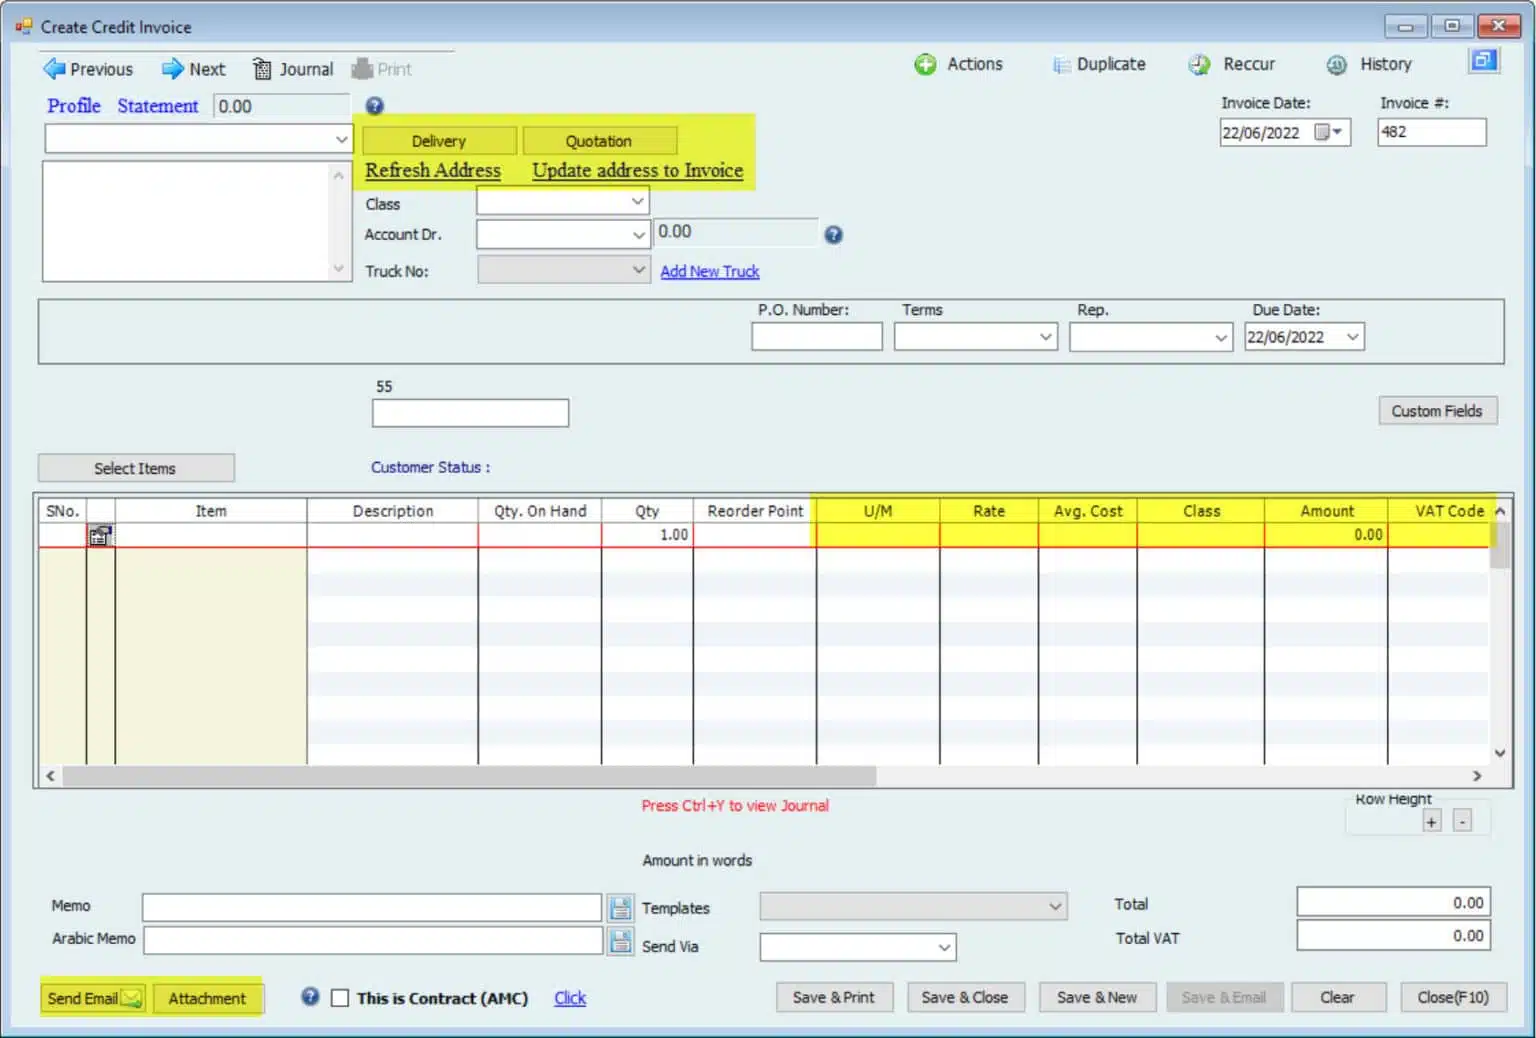Viewport: 1536px width, 1038px height.
Task: Open the Actions green plus icon
Action: (x=925, y=64)
